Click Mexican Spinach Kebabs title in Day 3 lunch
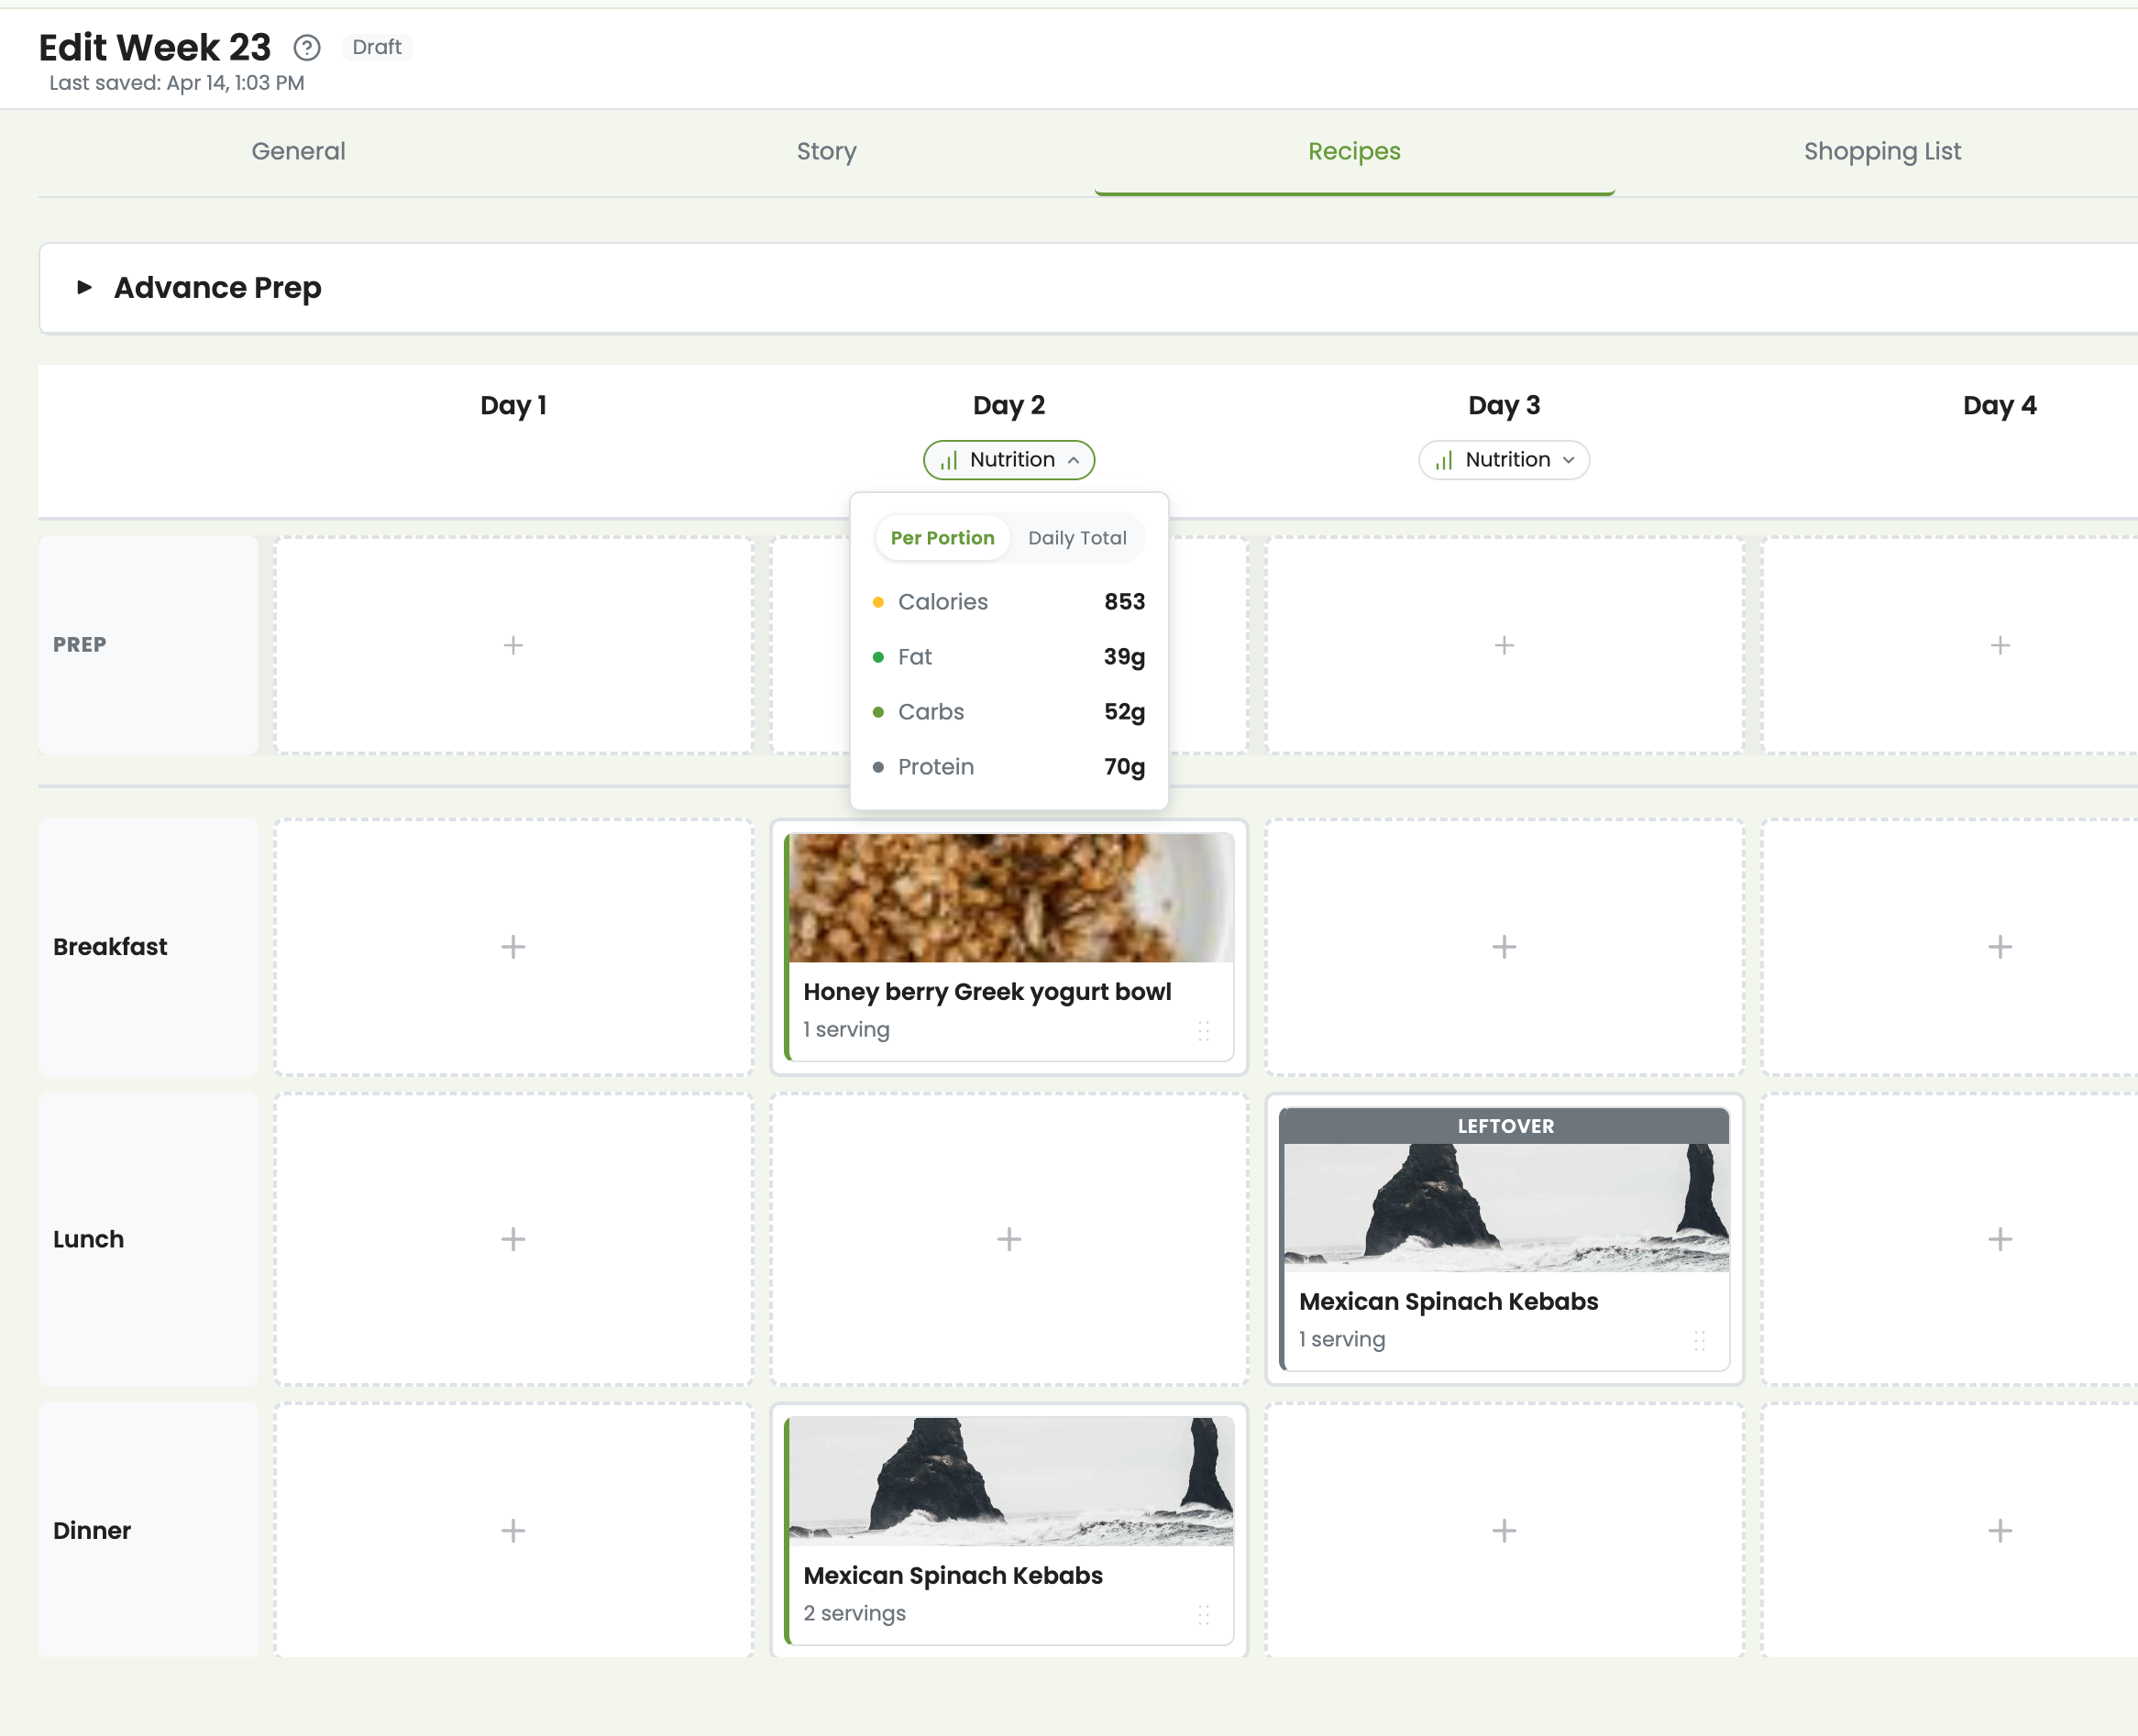This screenshot has height=1736, width=2138. [x=1448, y=1302]
